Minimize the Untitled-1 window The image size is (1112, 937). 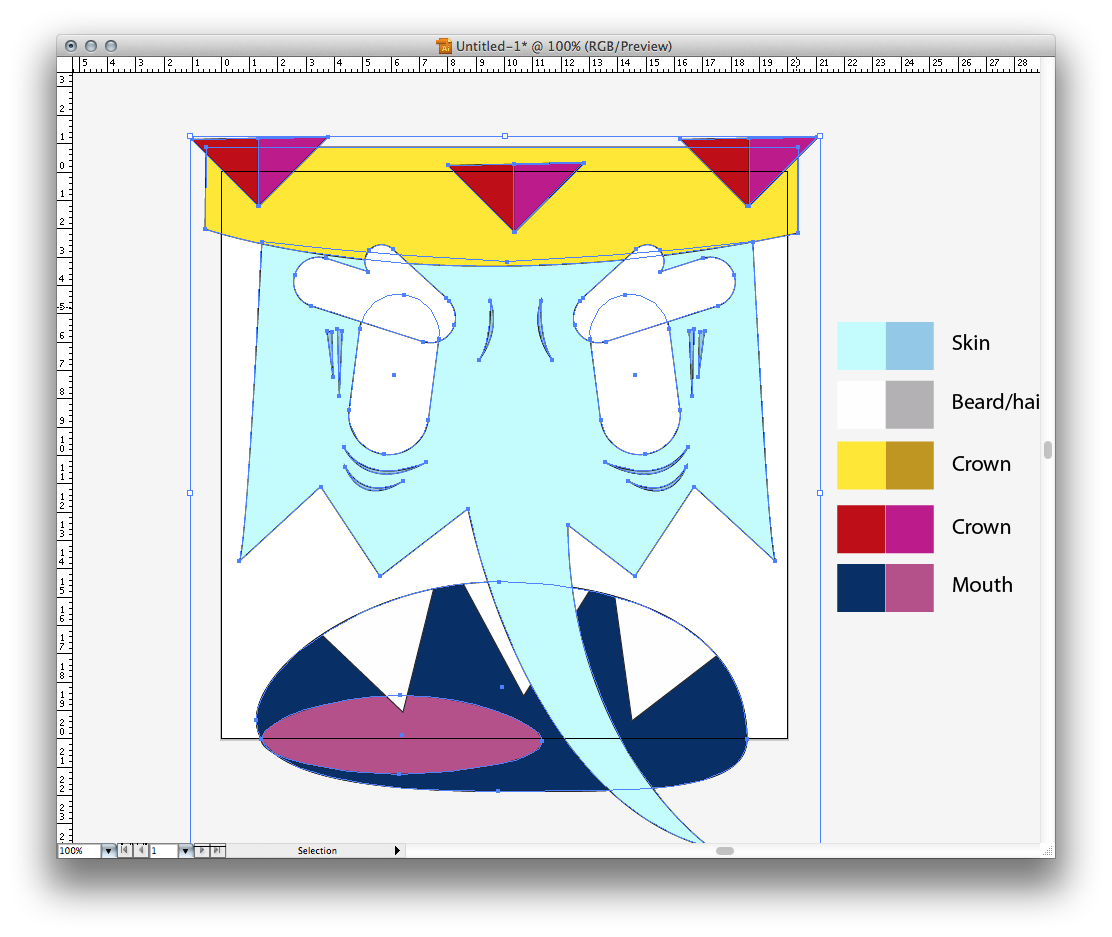[91, 46]
